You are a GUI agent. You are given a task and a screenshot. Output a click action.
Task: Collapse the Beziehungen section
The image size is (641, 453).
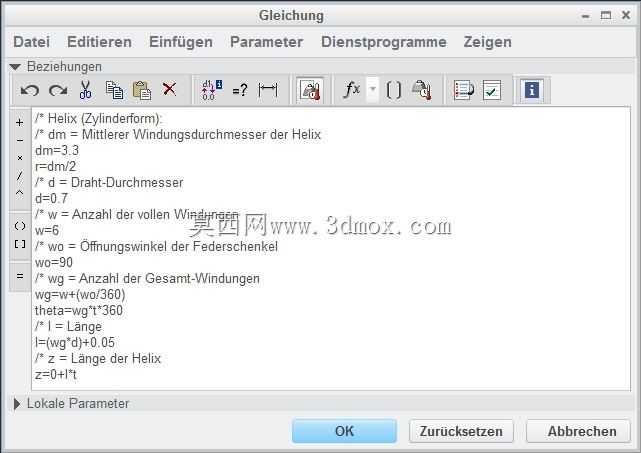coord(16,67)
